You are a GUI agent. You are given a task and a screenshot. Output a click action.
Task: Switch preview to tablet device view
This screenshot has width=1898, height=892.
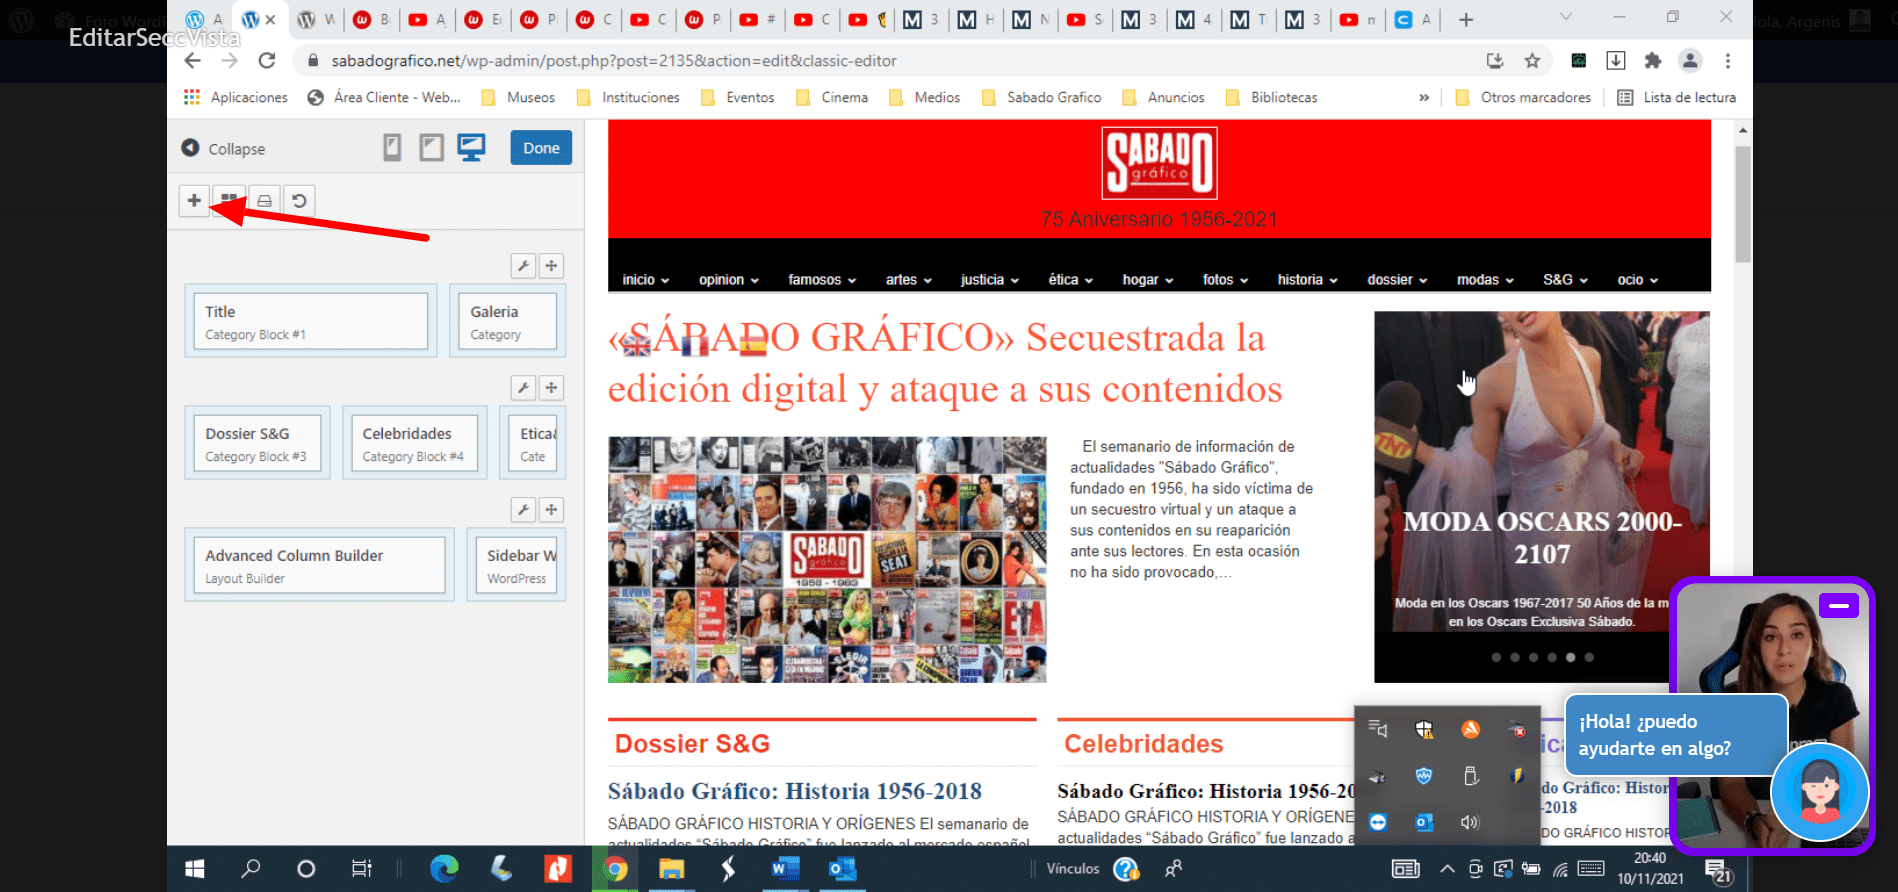coord(431,148)
